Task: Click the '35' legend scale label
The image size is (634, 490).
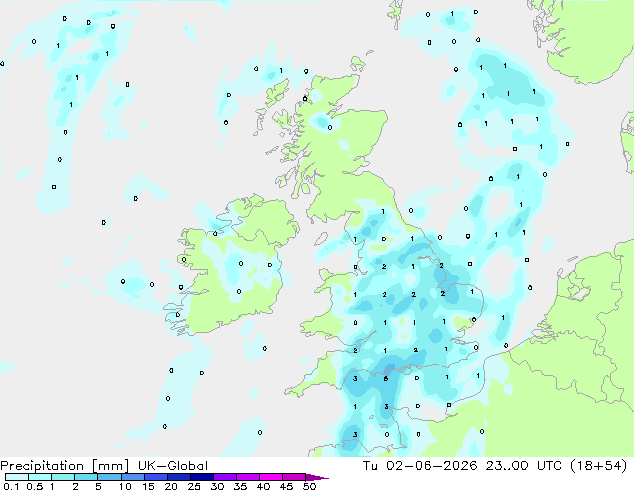Action: pos(240,486)
